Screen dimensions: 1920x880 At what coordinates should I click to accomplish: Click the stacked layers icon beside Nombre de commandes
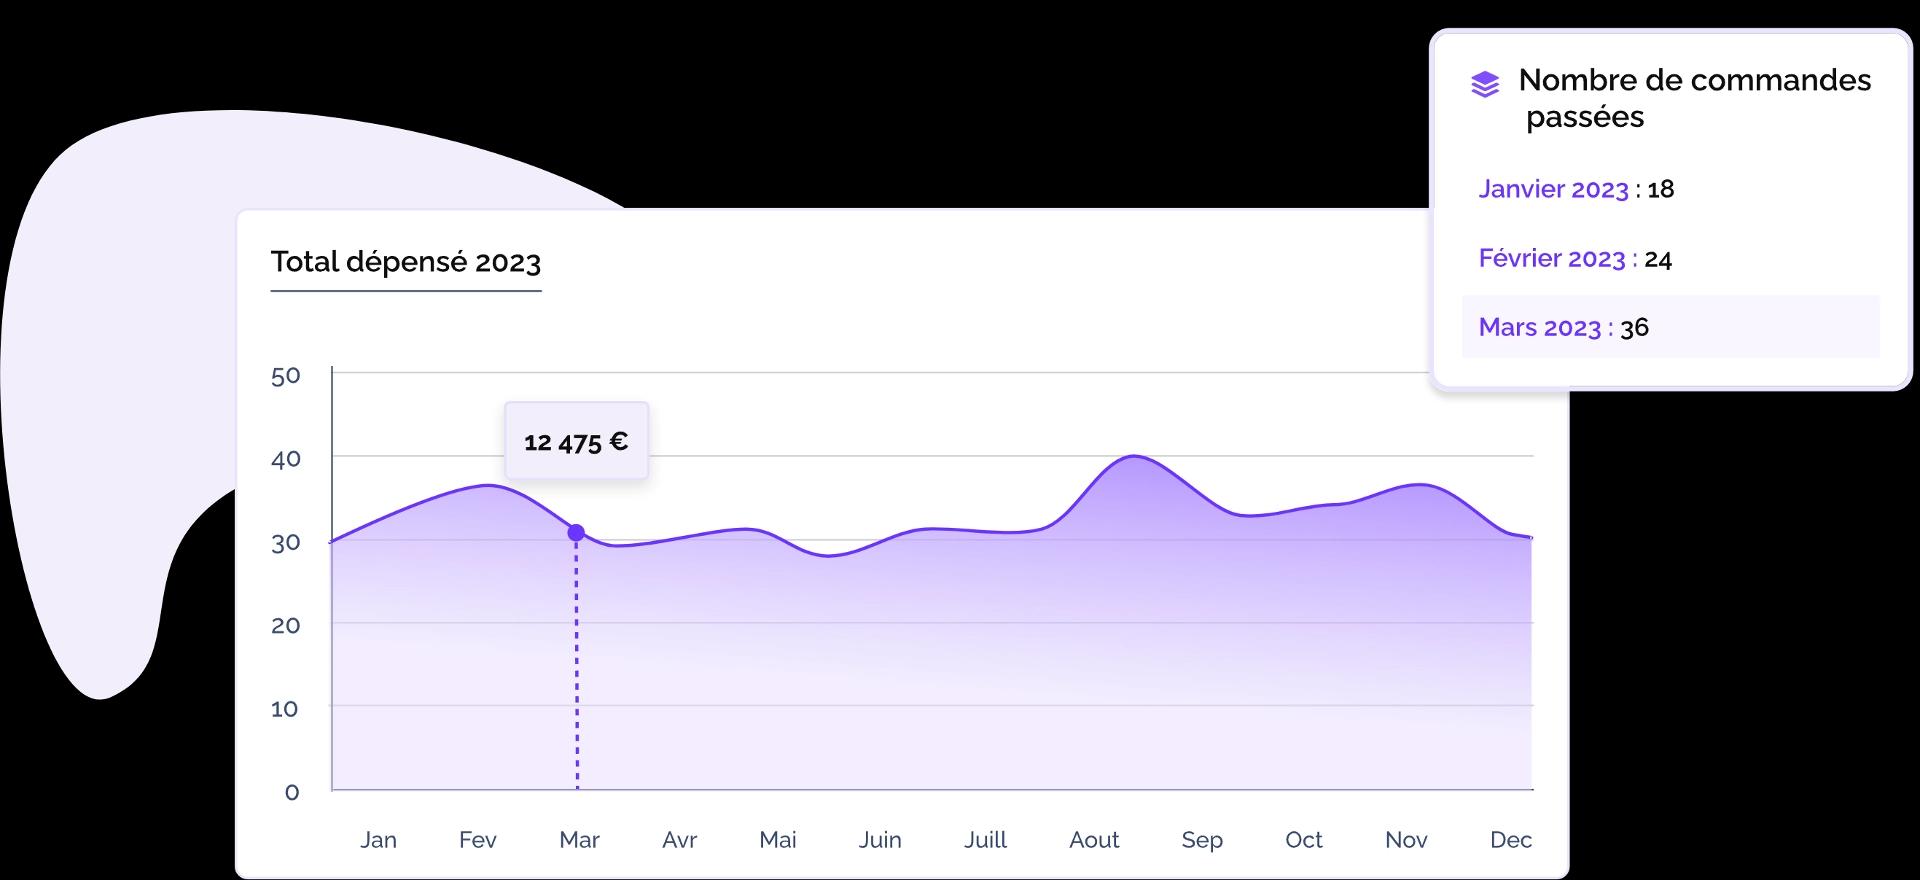coord(1485,85)
